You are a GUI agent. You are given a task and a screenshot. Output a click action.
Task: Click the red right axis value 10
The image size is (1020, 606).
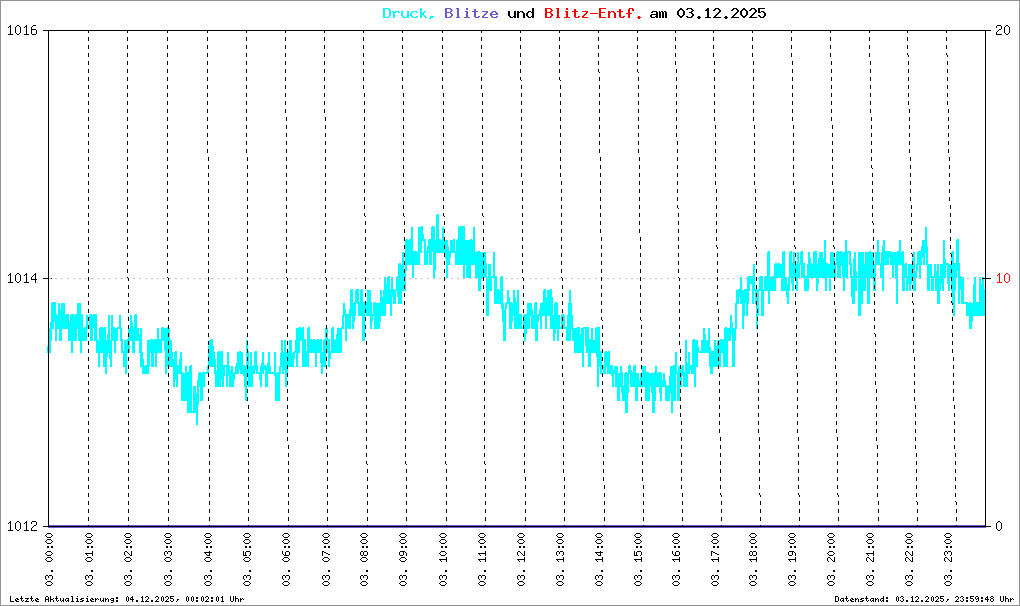pyautogui.click(x=1003, y=279)
